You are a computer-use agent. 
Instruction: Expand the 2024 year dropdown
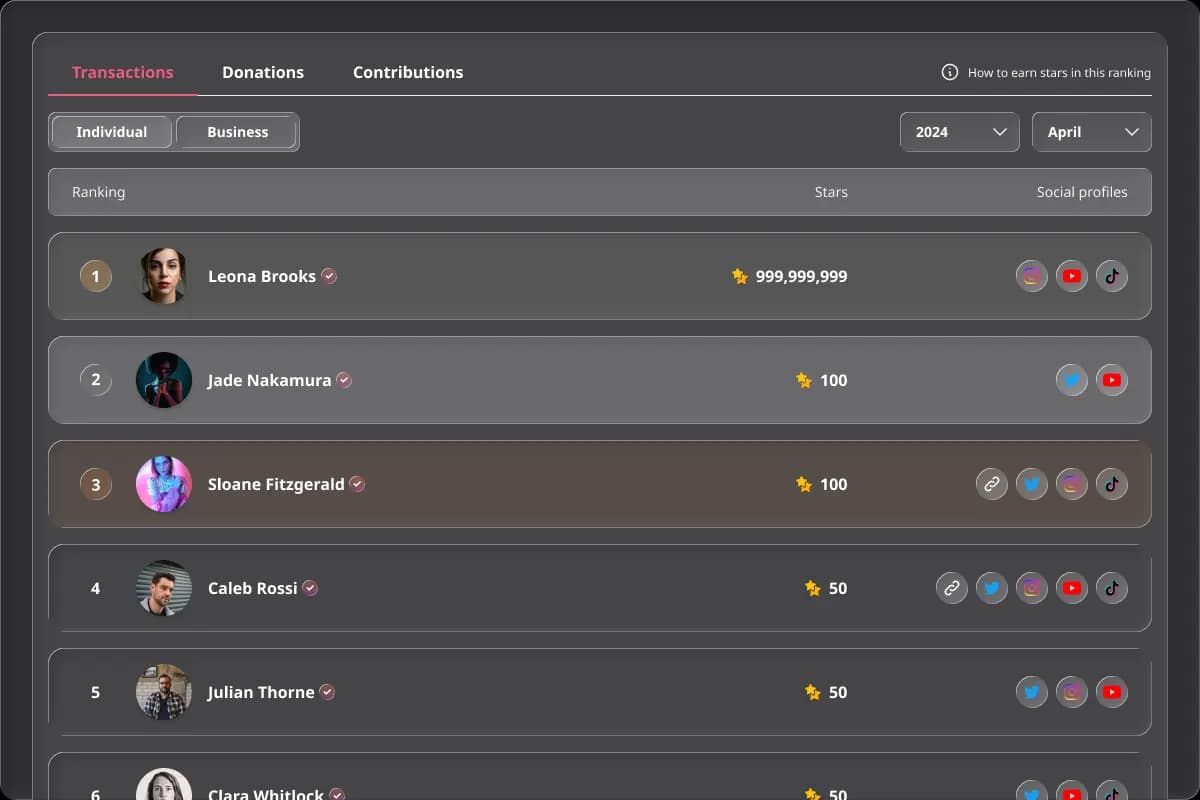(959, 132)
